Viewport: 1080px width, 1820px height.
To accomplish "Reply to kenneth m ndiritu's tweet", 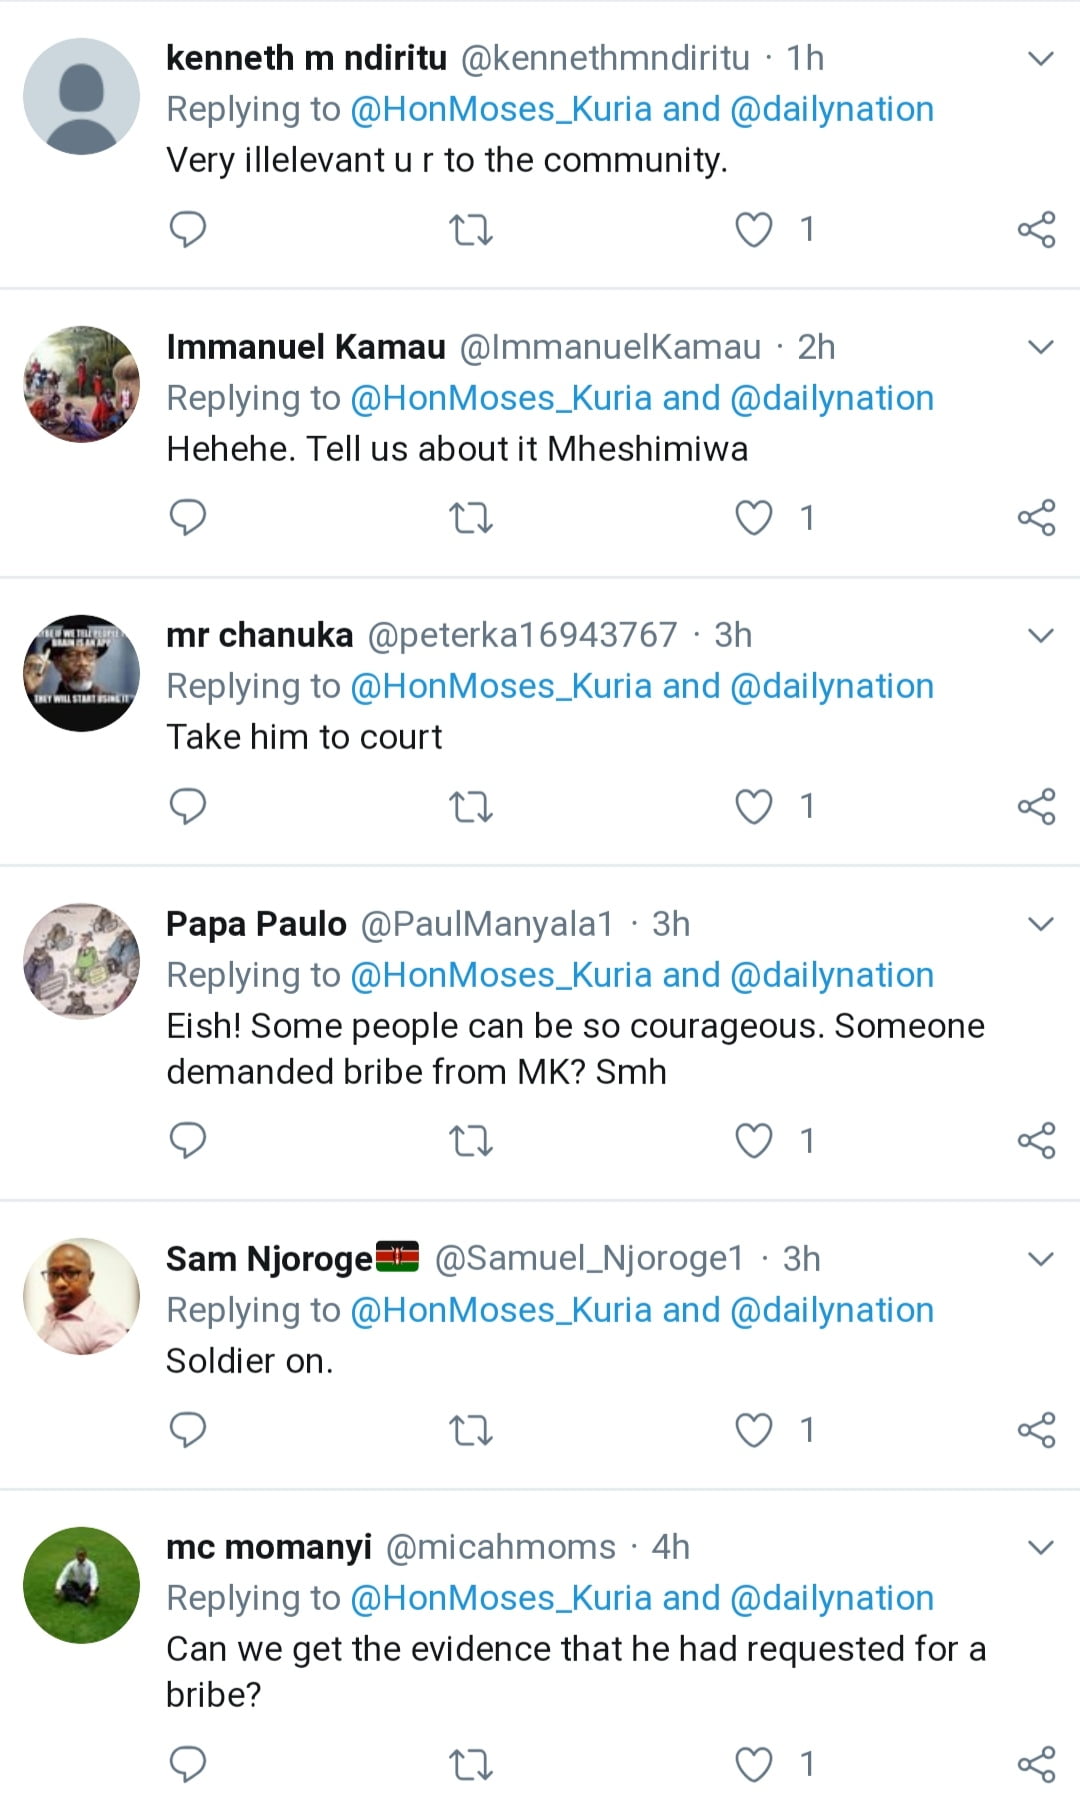I will (187, 230).
